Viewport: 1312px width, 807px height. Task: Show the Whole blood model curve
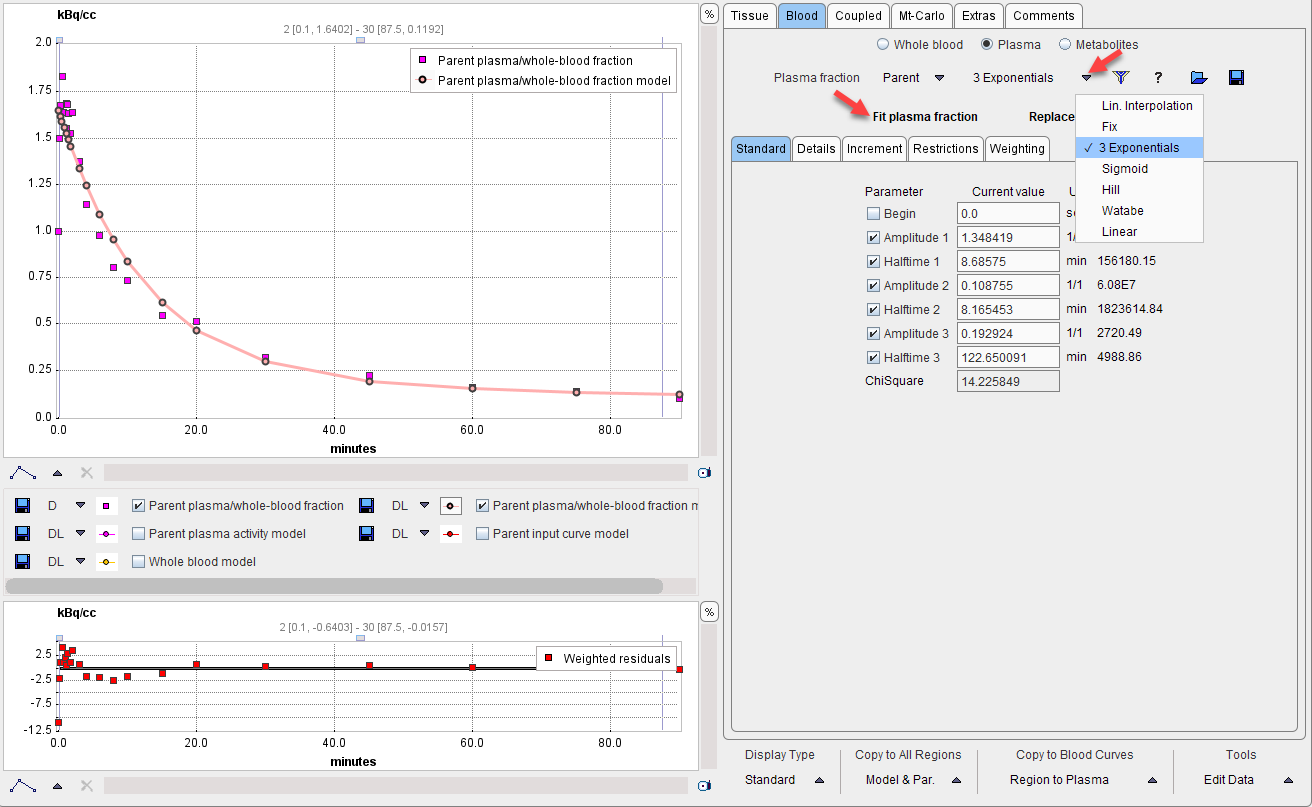click(139, 562)
